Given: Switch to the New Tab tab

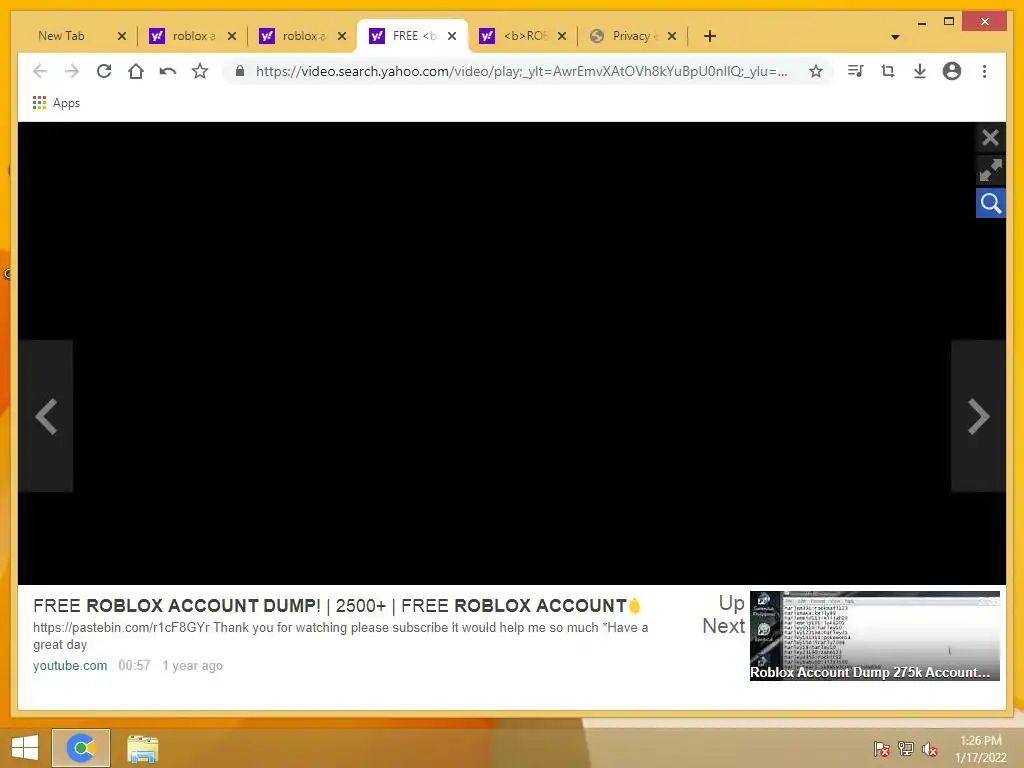Looking at the screenshot, I should pyautogui.click(x=61, y=36).
